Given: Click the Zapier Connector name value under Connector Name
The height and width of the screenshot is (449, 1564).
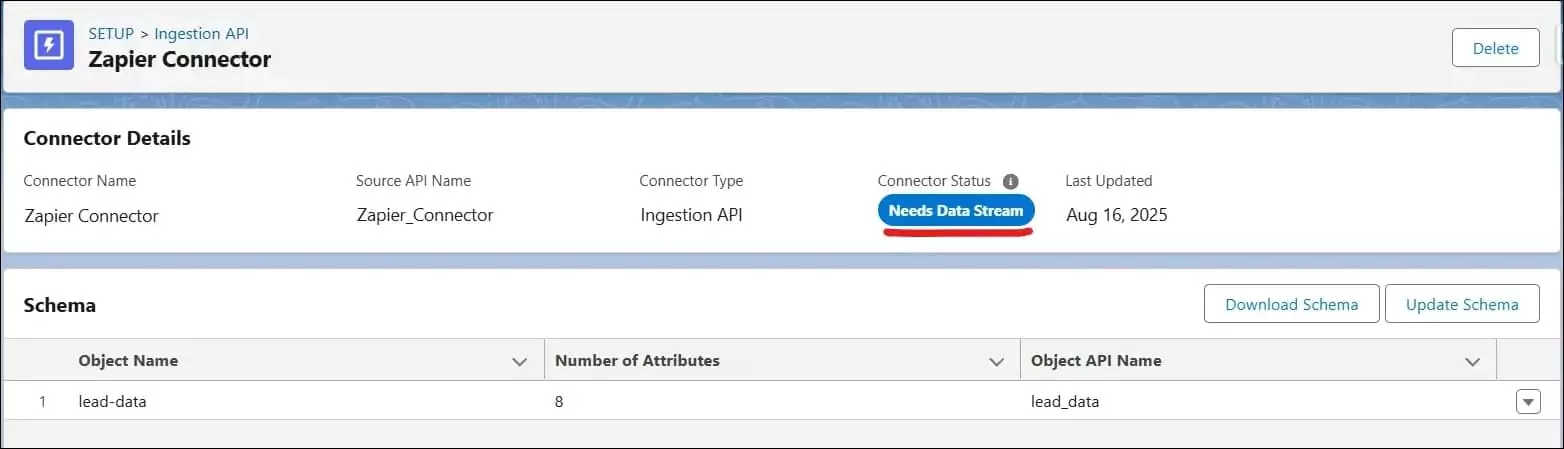Looking at the screenshot, I should coord(91,215).
